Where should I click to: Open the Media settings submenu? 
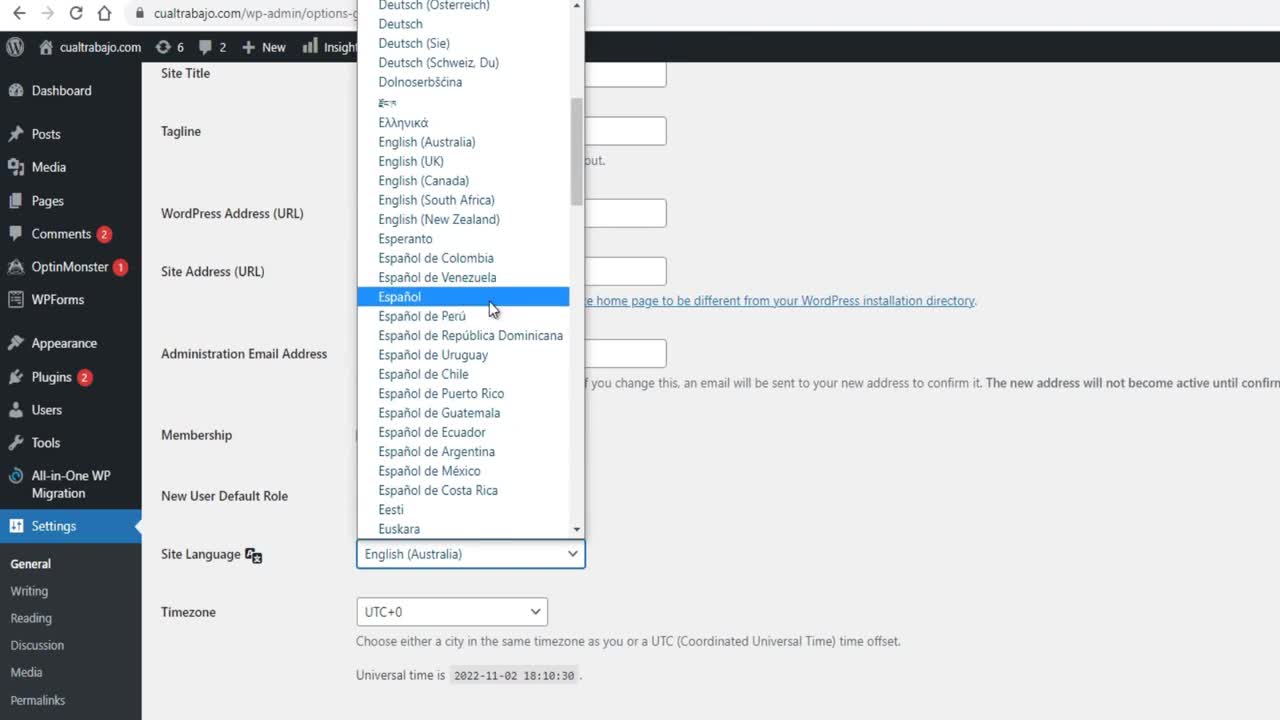click(26, 672)
